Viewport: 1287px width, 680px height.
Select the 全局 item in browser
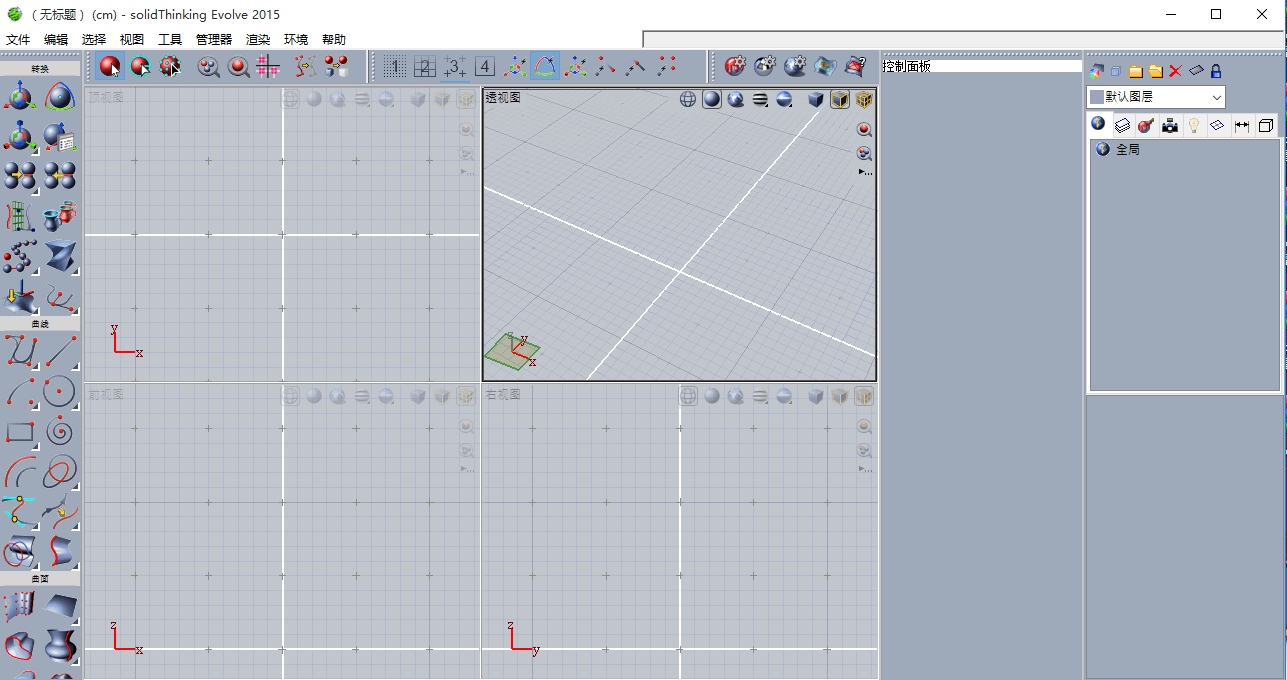pos(1127,149)
